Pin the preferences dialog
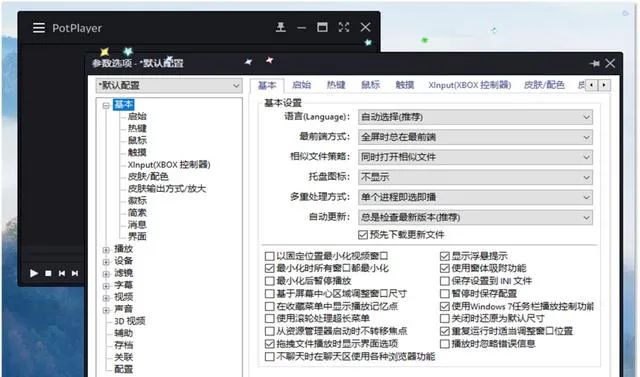The image size is (640, 377). pos(595,63)
